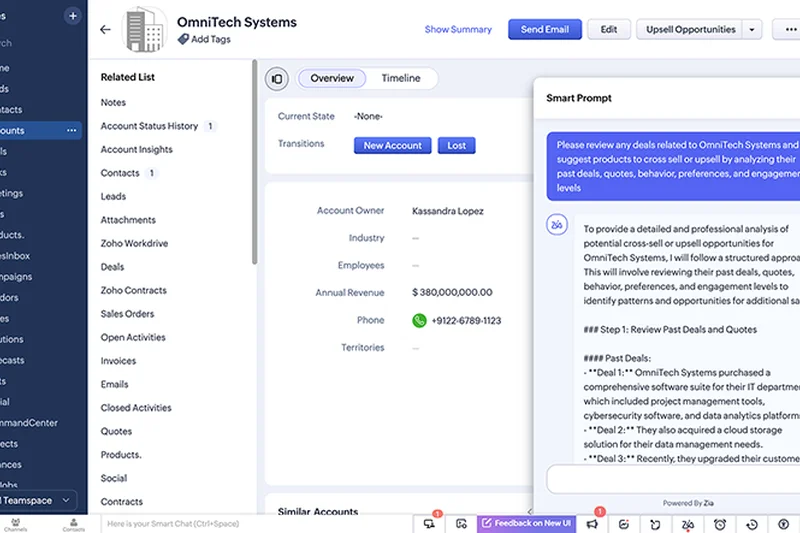
Task: Collapse the panel with the small chevron arrow
Action: (x=530, y=511)
